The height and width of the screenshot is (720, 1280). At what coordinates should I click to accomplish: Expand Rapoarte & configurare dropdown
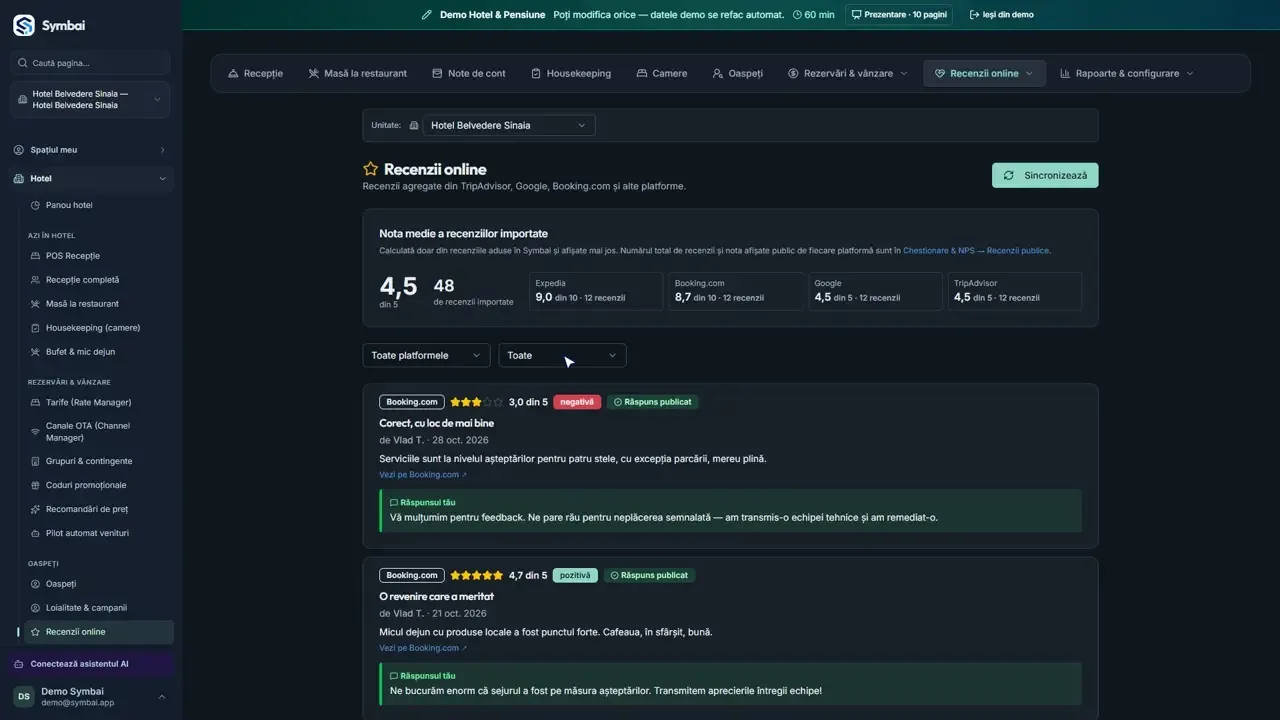[1127, 73]
